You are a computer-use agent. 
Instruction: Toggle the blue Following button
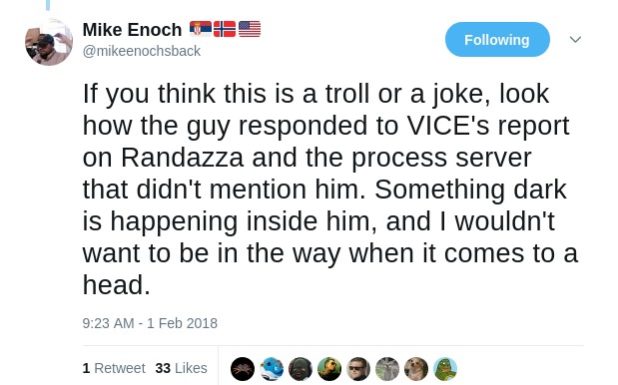coord(497,40)
